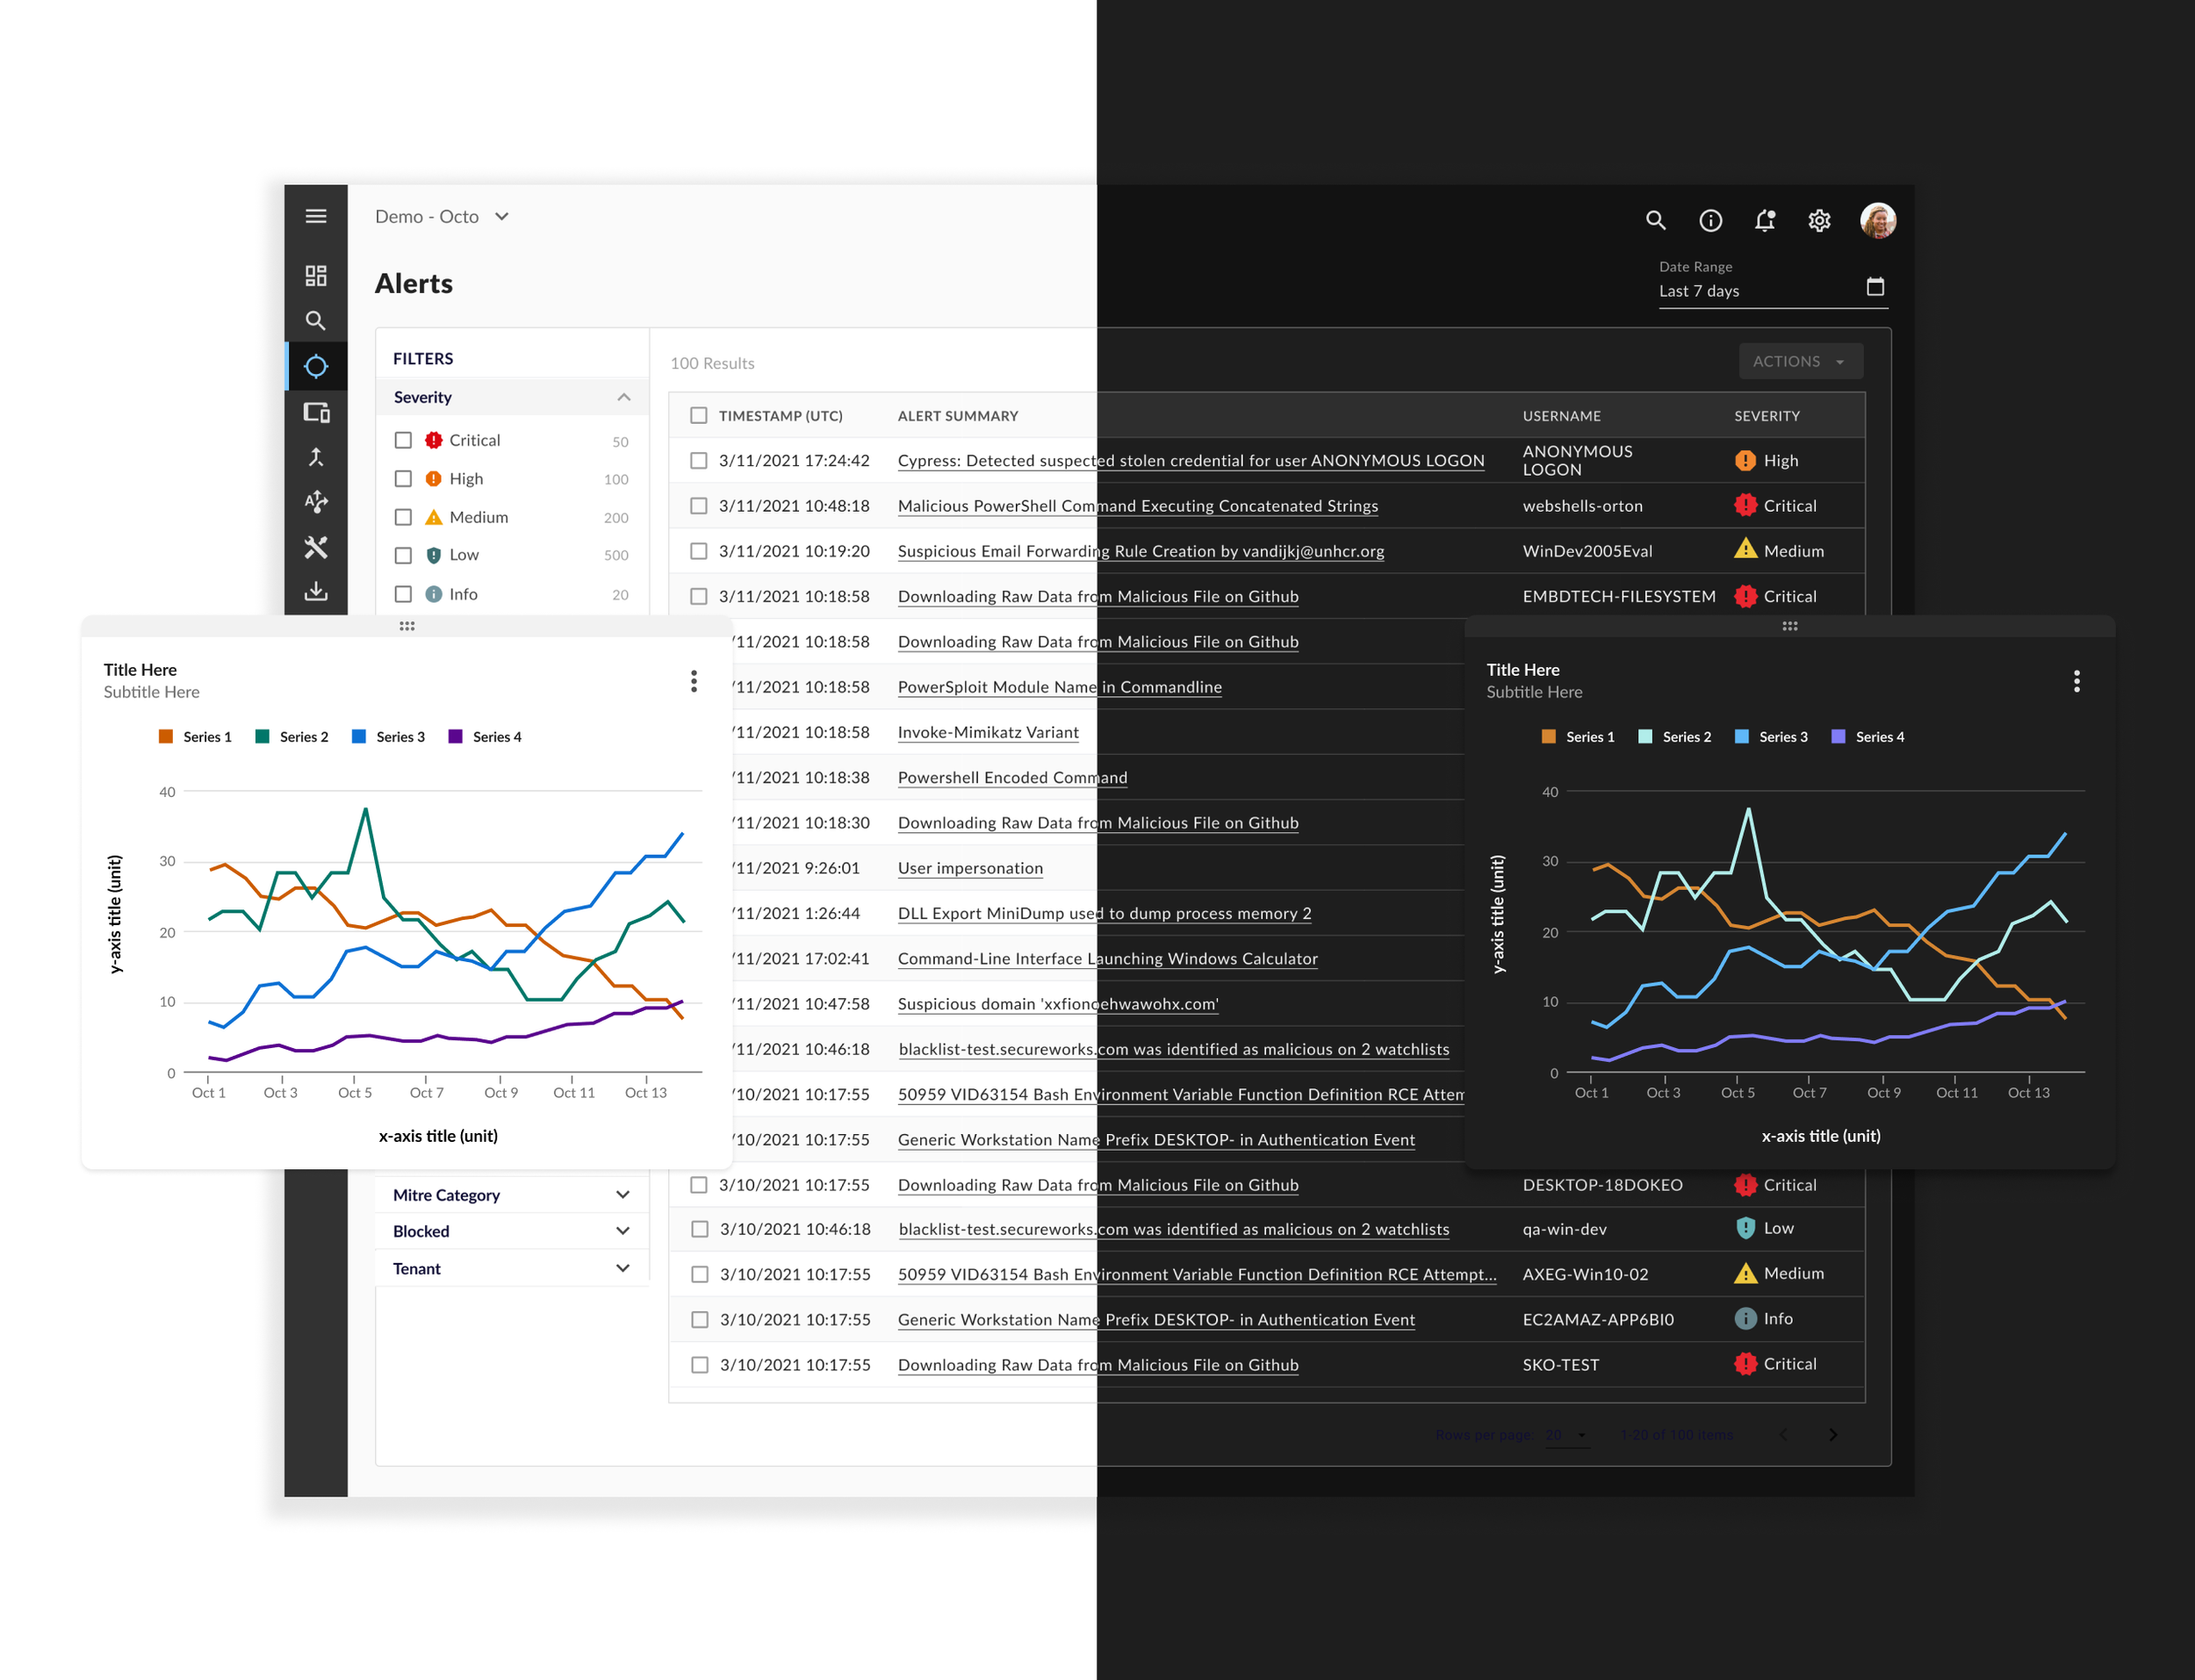Image resolution: width=2195 pixels, height=1680 pixels.
Task: Open light chart card three-dot menu
Action: tap(694, 681)
